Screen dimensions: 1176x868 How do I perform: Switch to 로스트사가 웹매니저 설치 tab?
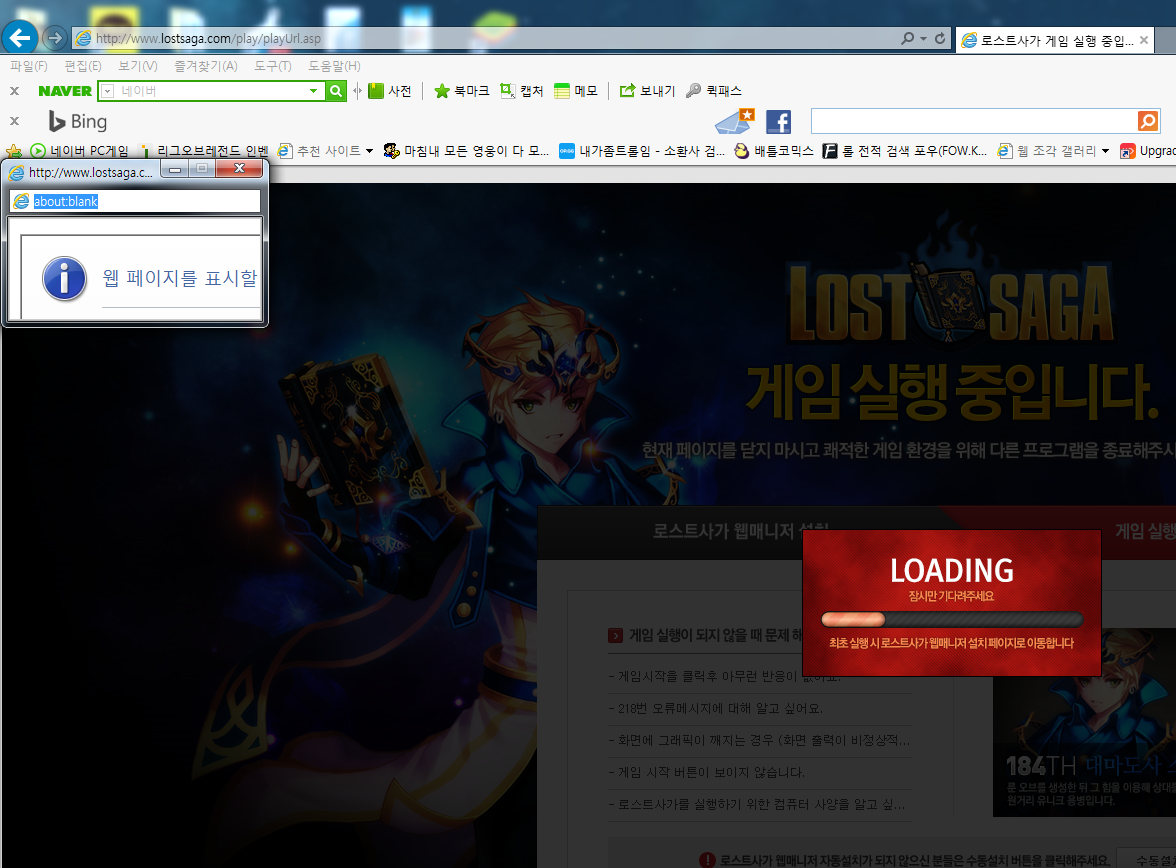[740, 531]
